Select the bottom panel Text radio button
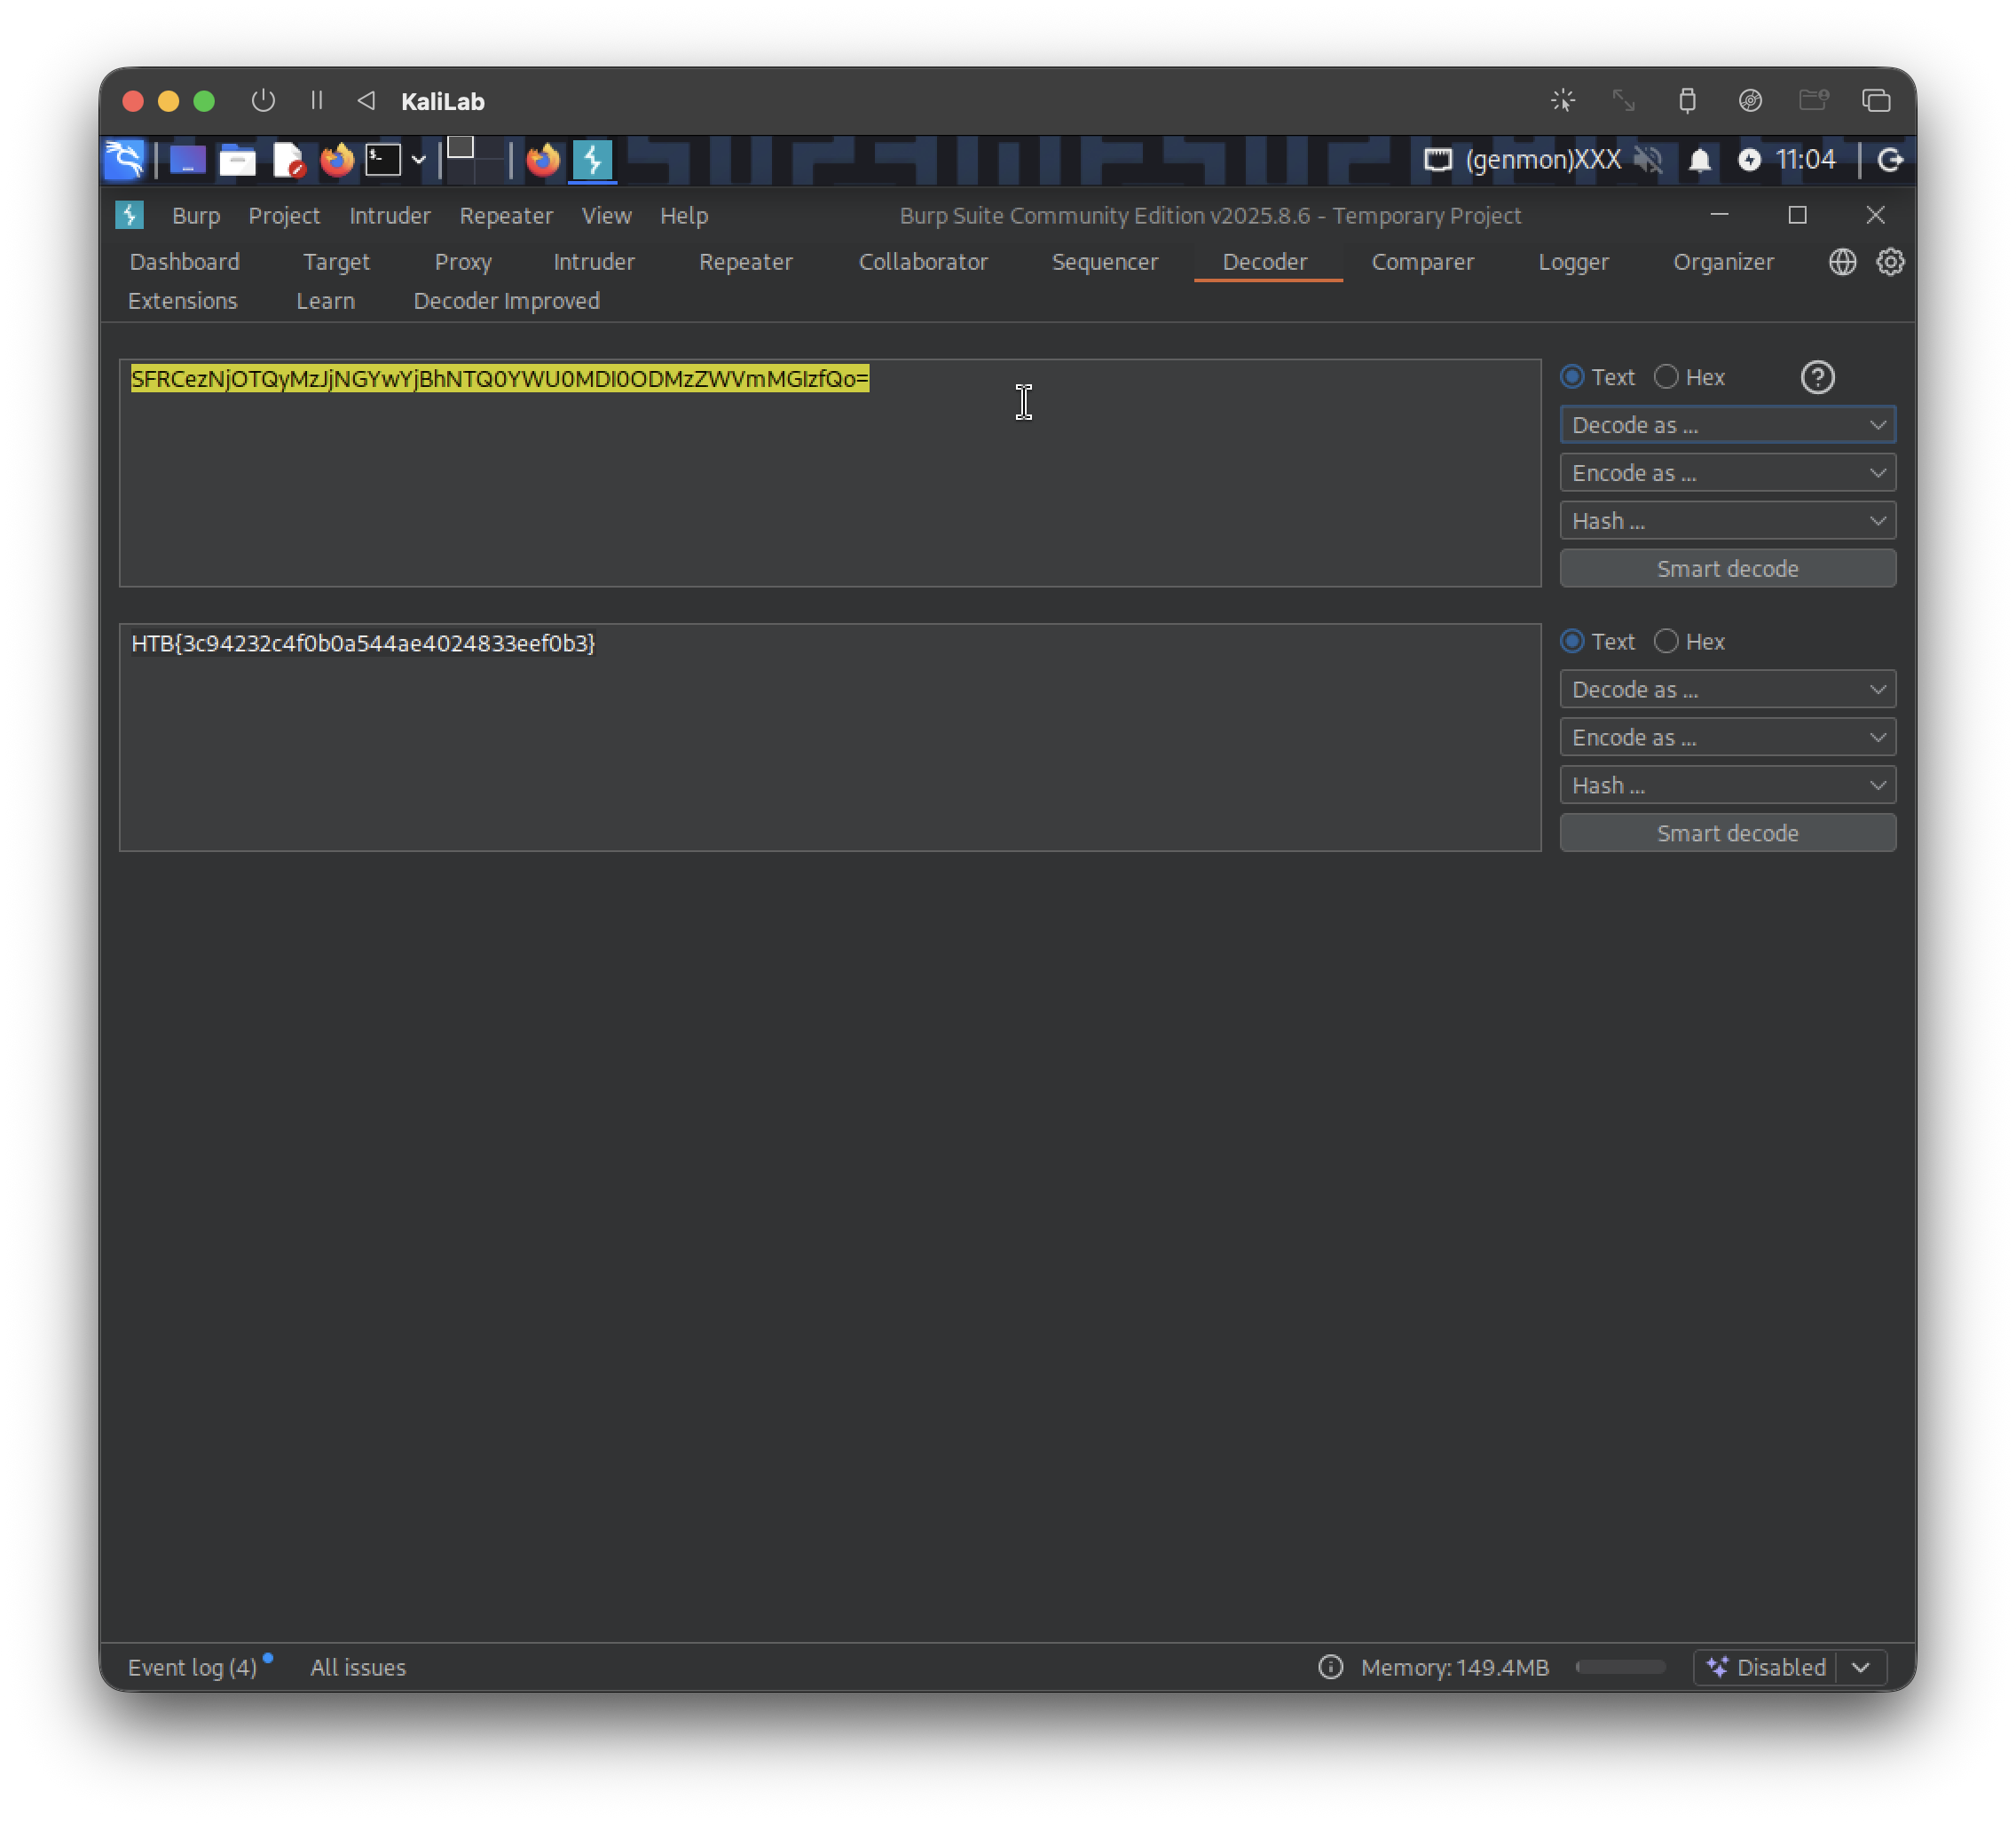 point(1572,641)
